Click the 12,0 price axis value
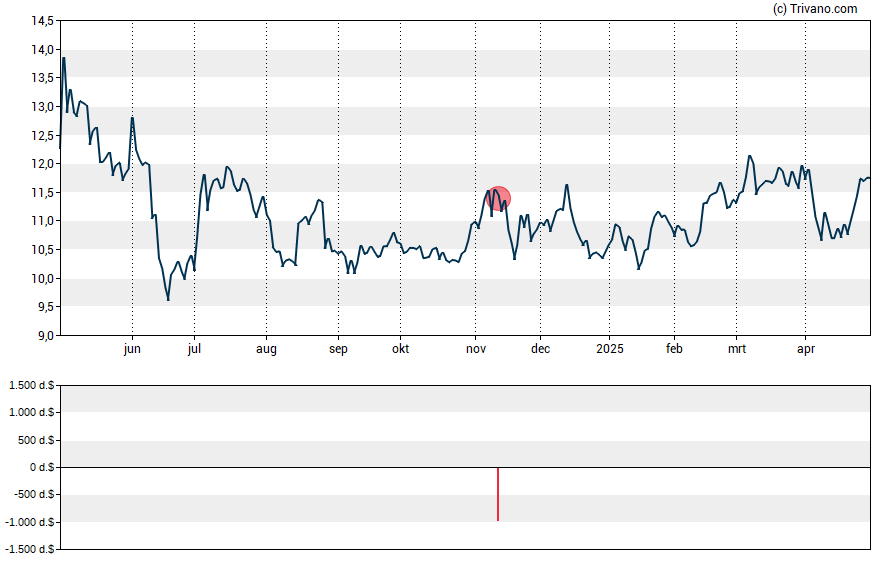 click(x=42, y=164)
